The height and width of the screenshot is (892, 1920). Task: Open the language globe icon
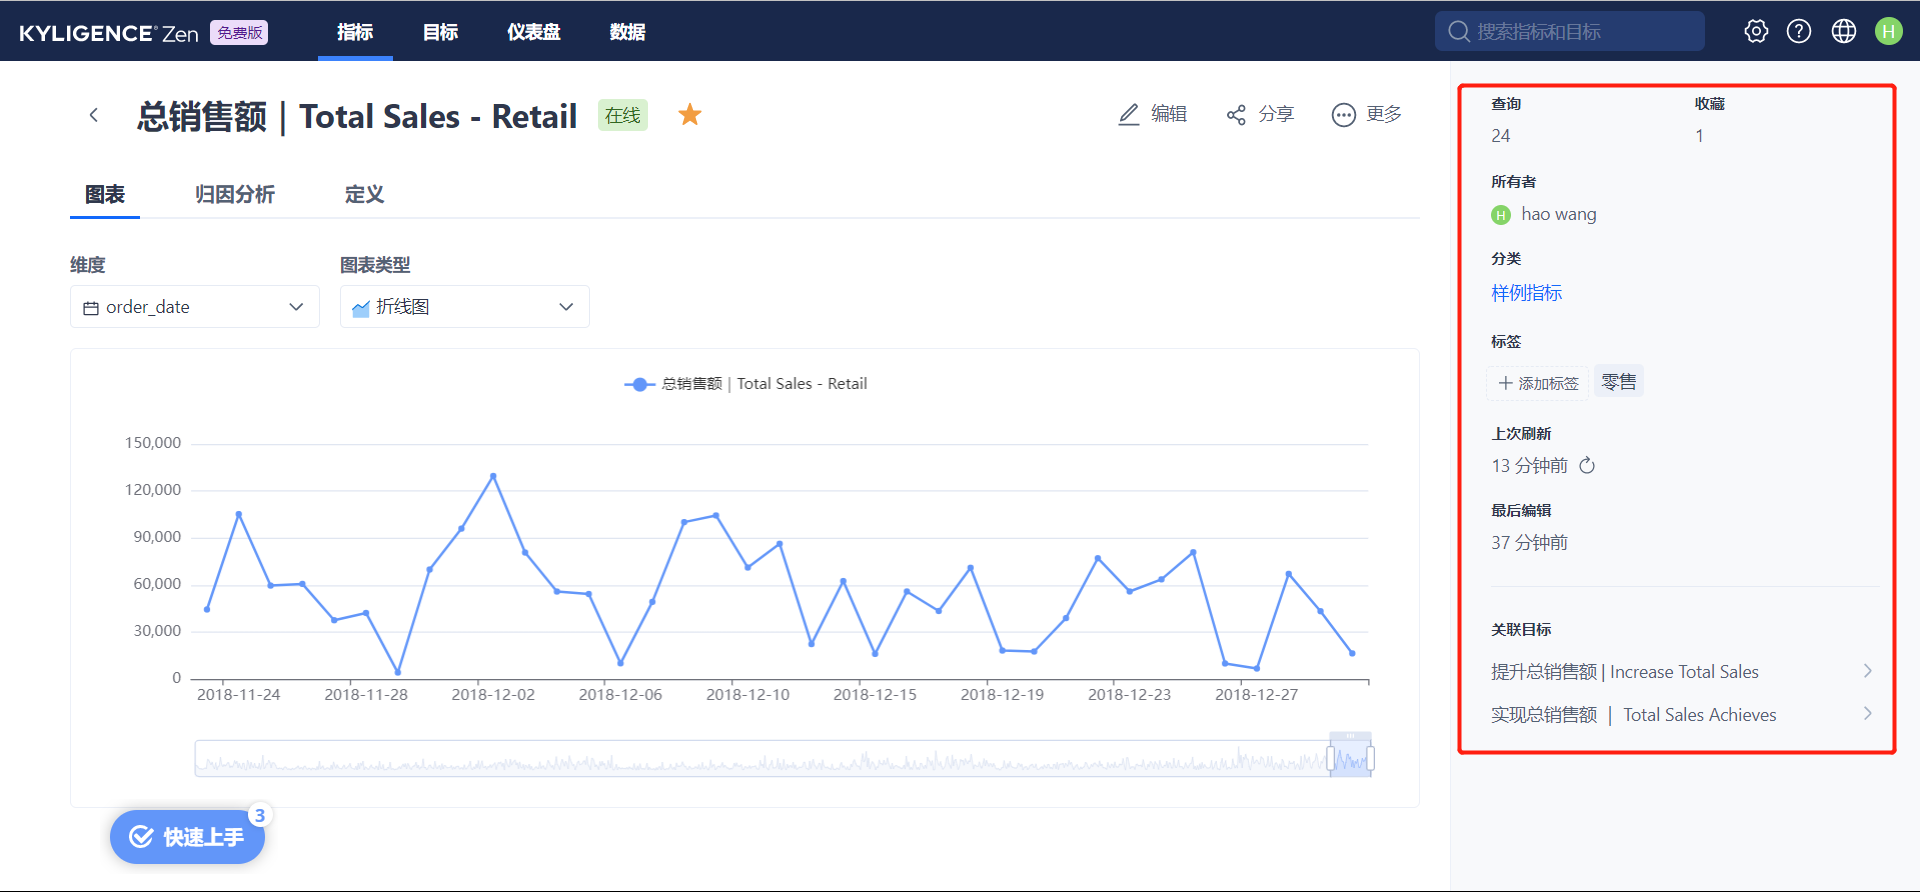coord(1844,31)
